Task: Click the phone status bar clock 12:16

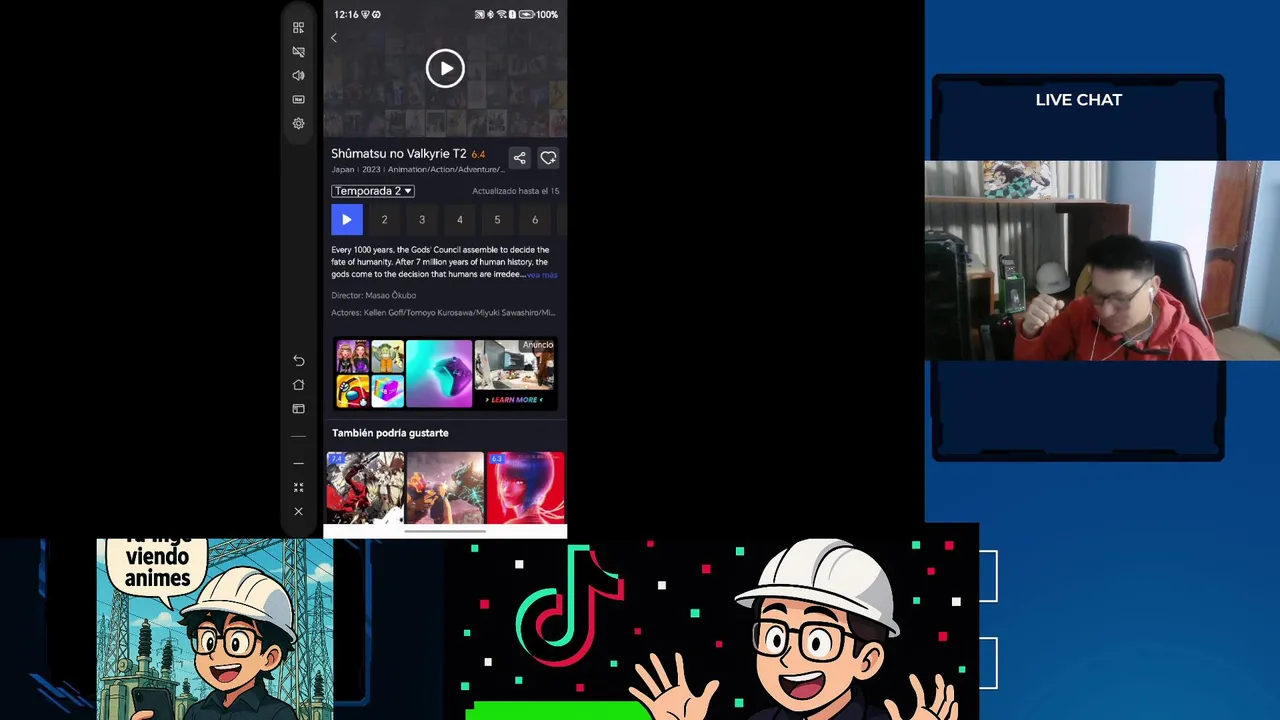Action: coord(346,15)
